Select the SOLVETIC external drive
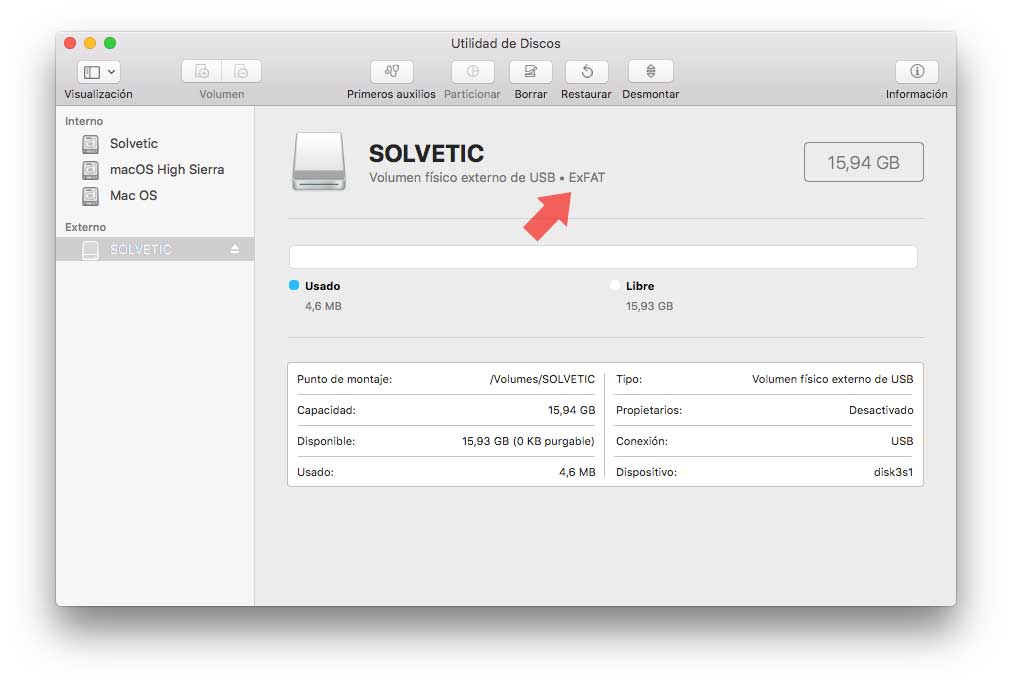 (x=155, y=249)
